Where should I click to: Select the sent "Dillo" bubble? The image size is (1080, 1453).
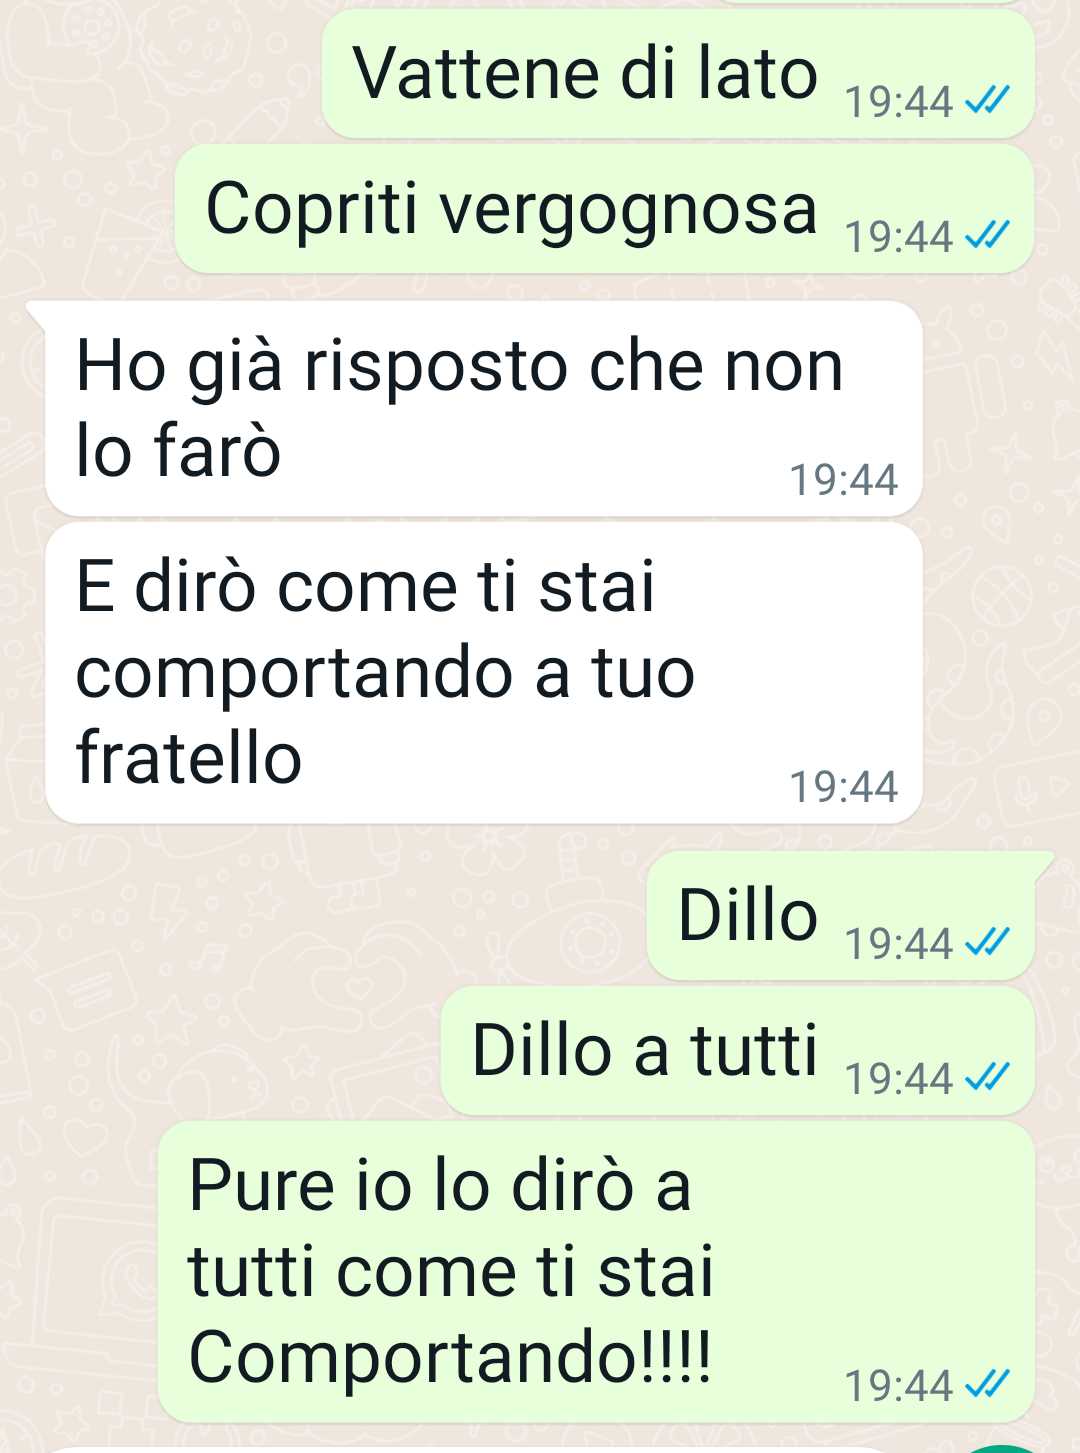841,915
